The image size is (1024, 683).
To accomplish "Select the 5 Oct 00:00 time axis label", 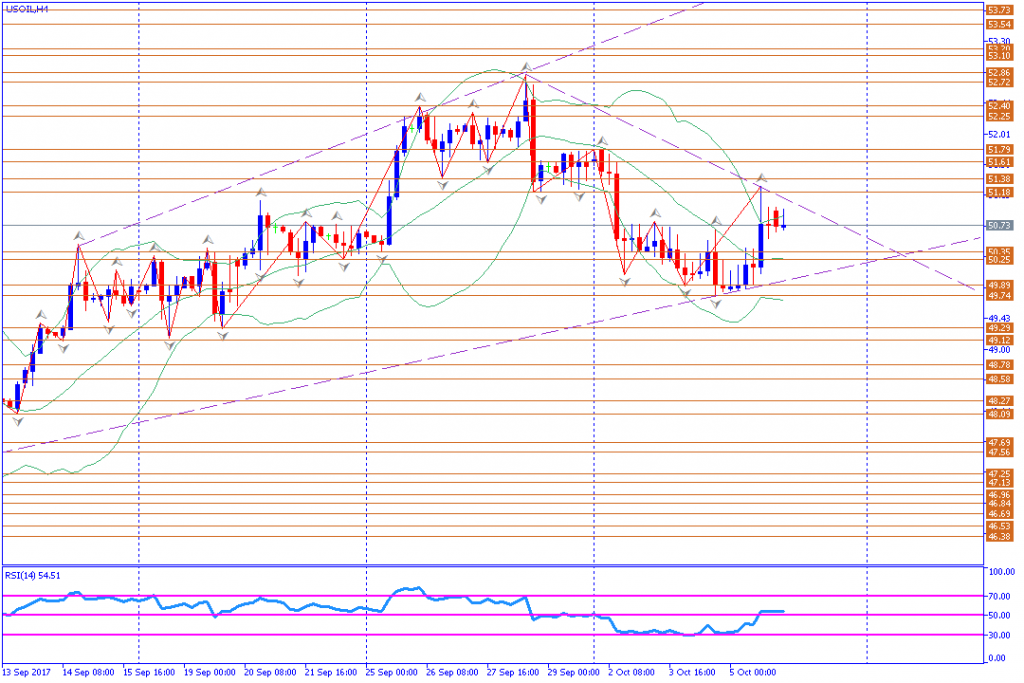I will pos(752,672).
